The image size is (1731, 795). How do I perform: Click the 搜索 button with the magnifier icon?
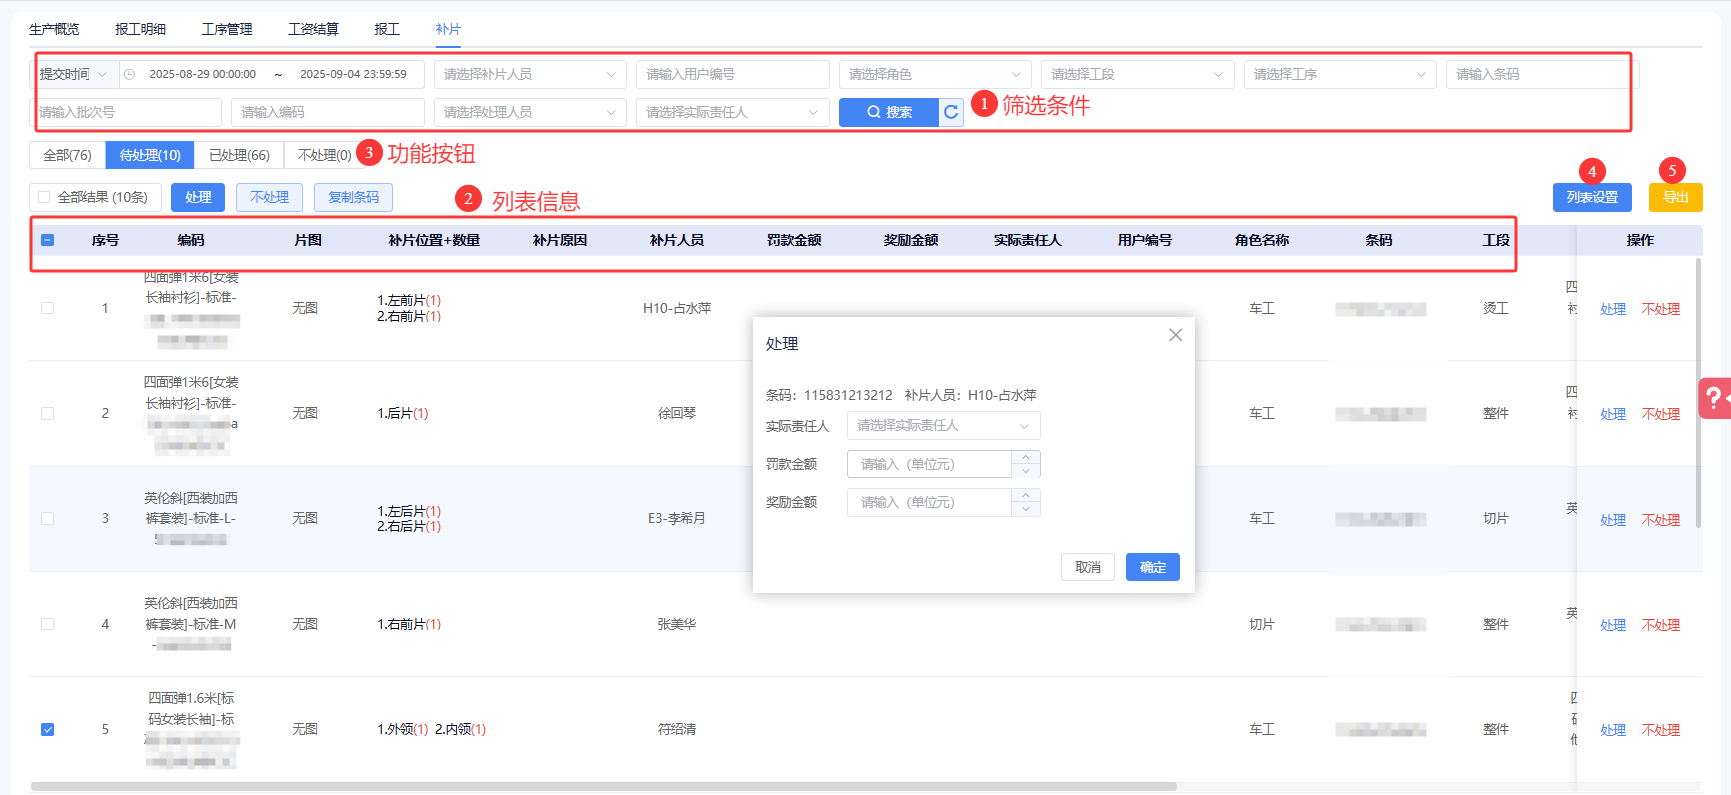[x=888, y=112]
